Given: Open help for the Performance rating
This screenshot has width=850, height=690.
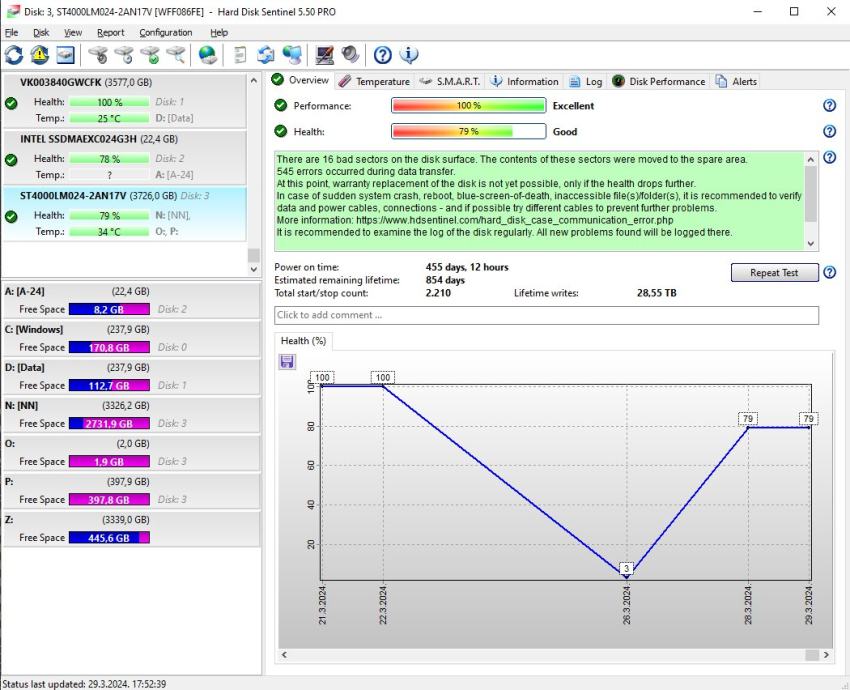Looking at the screenshot, I should click(828, 106).
